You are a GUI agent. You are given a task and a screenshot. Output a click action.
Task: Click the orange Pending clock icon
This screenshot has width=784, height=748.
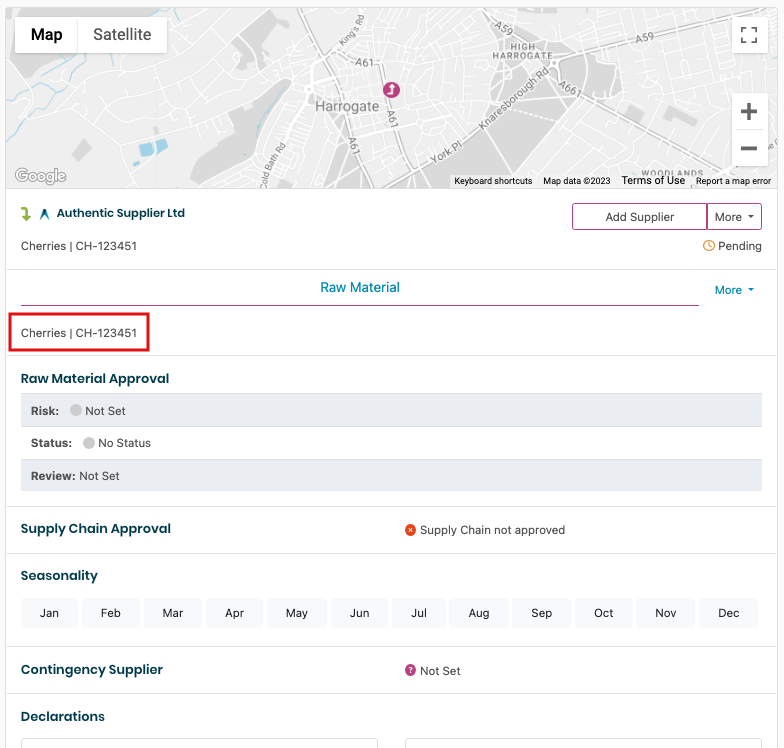(709, 246)
